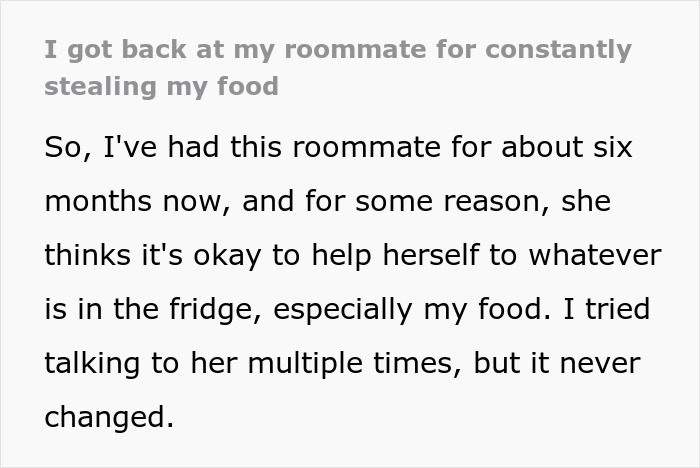Click the gray post title first line
The width and height of the screenshot is (700, 468).
tap(337, 49)
